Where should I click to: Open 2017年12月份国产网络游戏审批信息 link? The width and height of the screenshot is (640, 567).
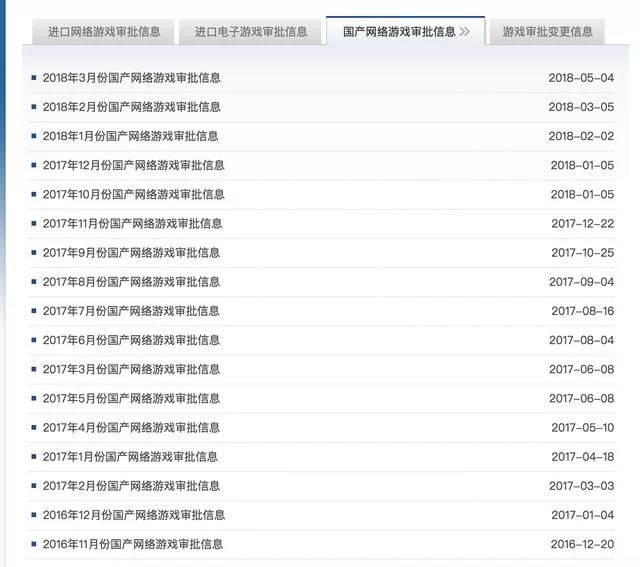point(134,165)
